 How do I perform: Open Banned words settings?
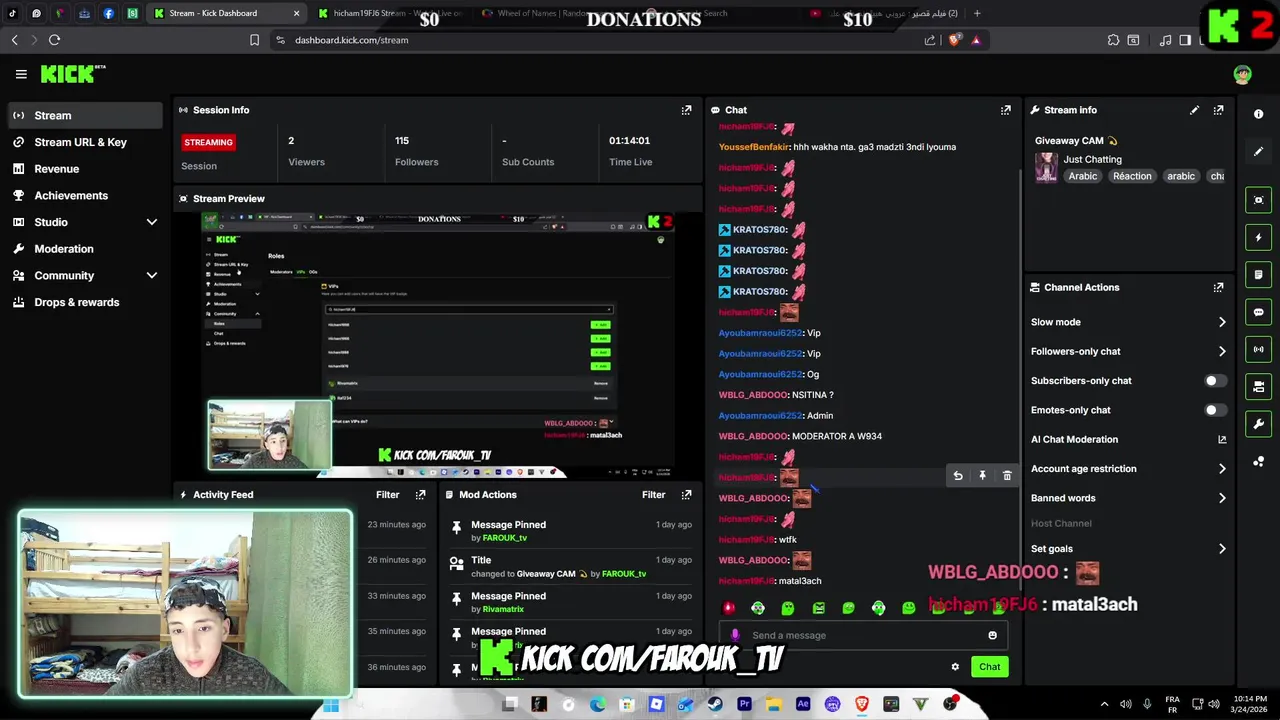[1128, 498]
